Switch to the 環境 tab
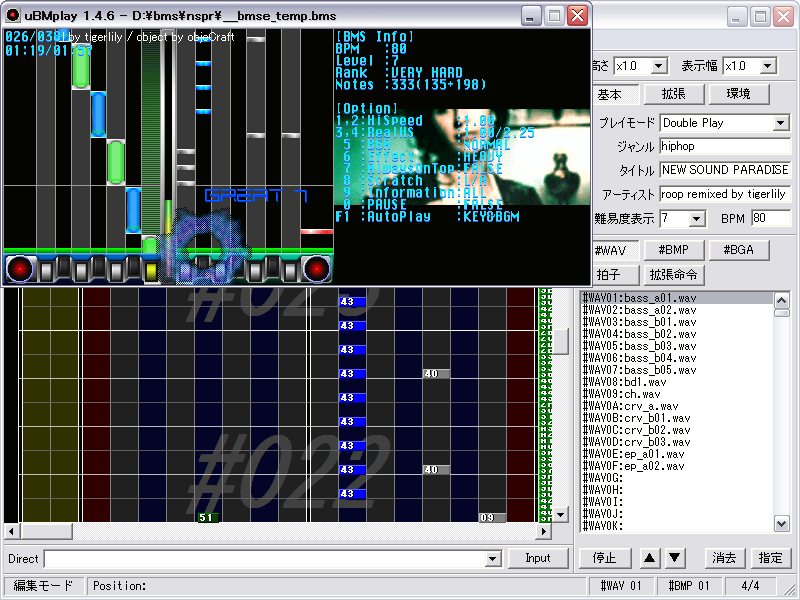The height and width of the screenshot is (600, 800). [738, 94]
